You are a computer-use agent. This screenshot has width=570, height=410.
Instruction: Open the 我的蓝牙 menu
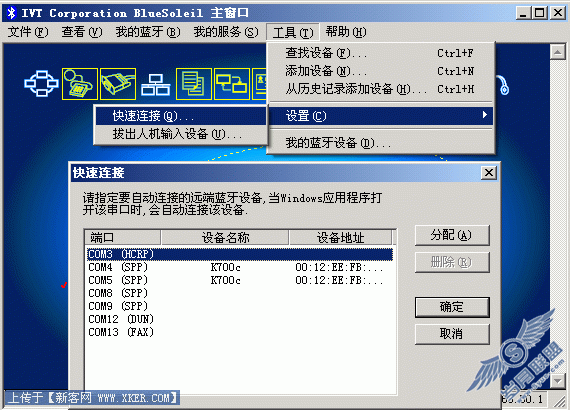(148, 32)
